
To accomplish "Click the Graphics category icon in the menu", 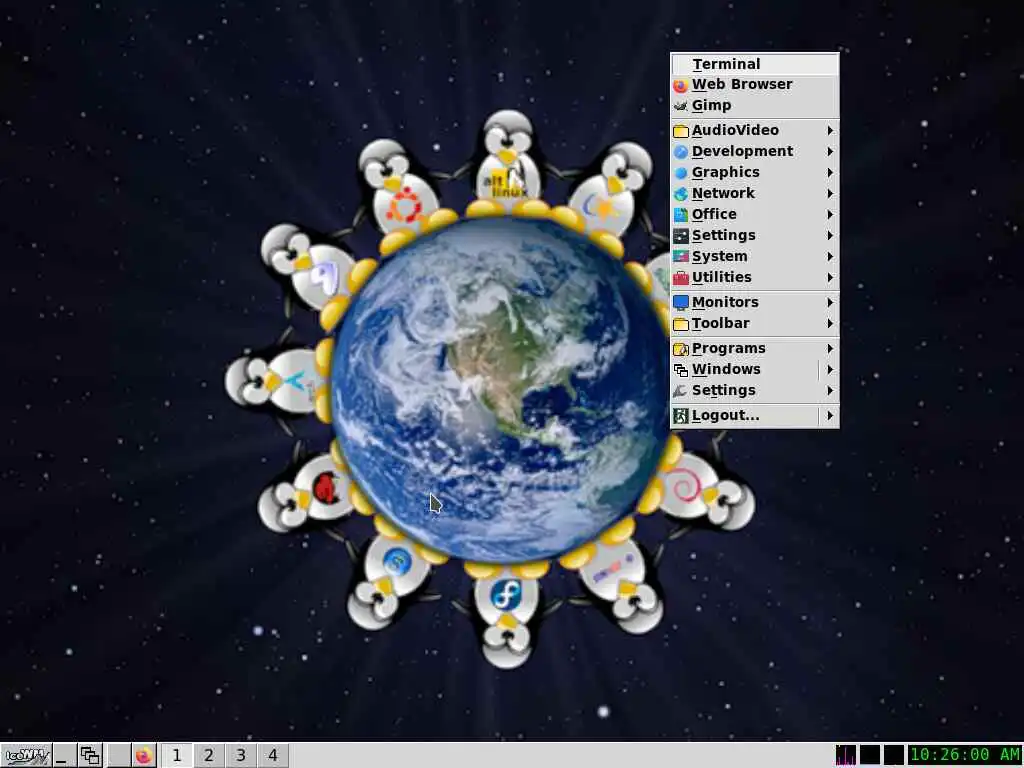I will pyautogui.click(x=680, y=172).
